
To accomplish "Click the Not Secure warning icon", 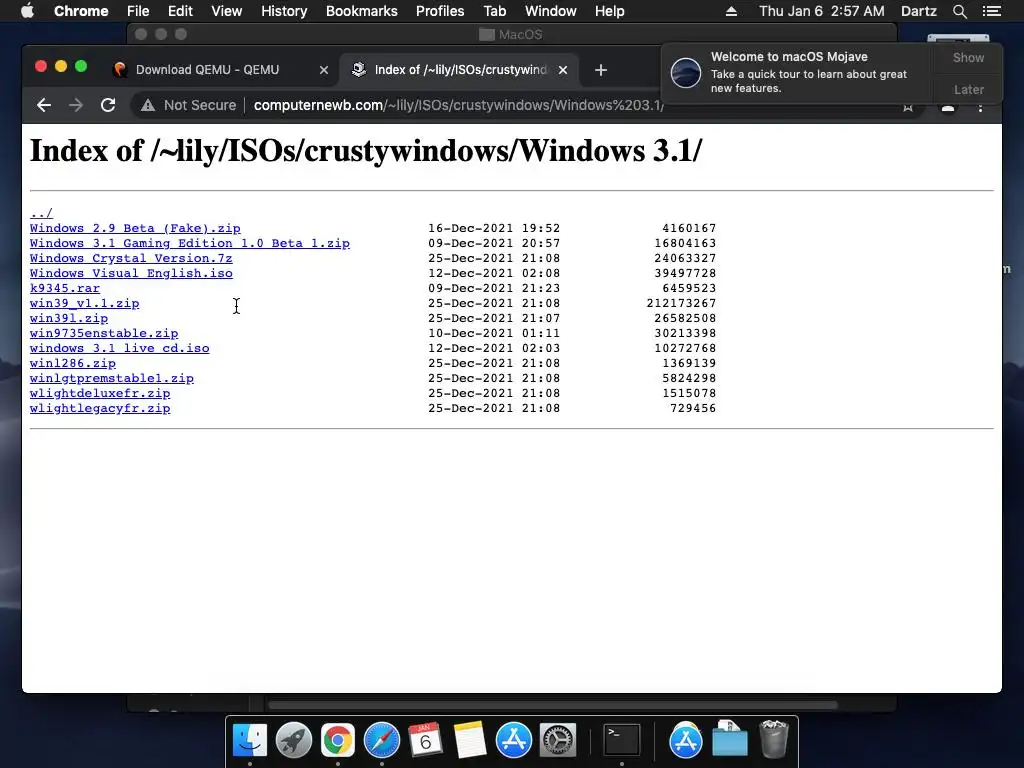I will coord(148,105).
